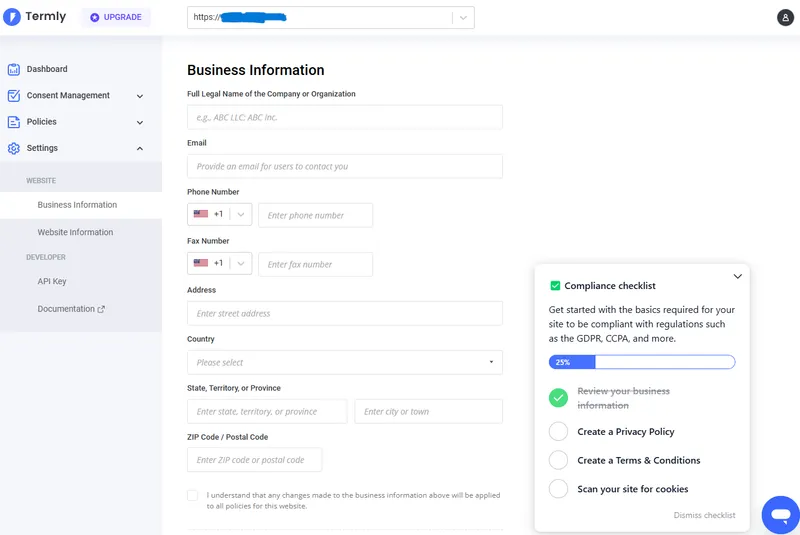Open the fax country code dropdown arrow

point(241,263)
